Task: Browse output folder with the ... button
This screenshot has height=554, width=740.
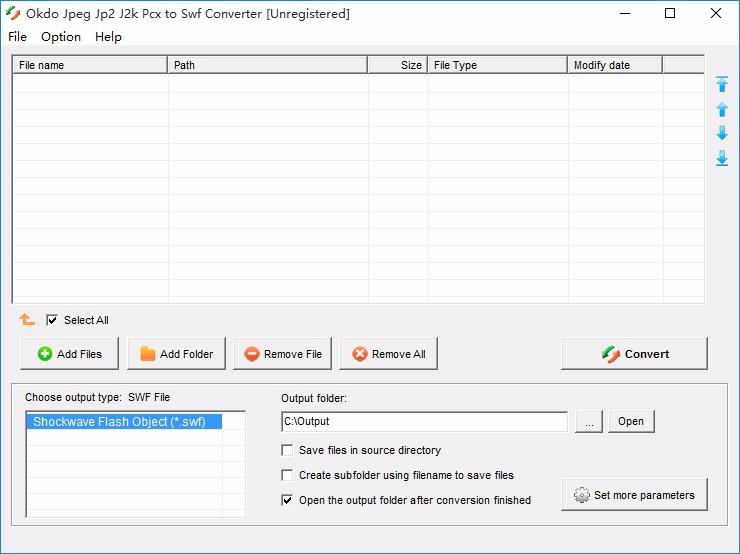Action: (589, 421)
